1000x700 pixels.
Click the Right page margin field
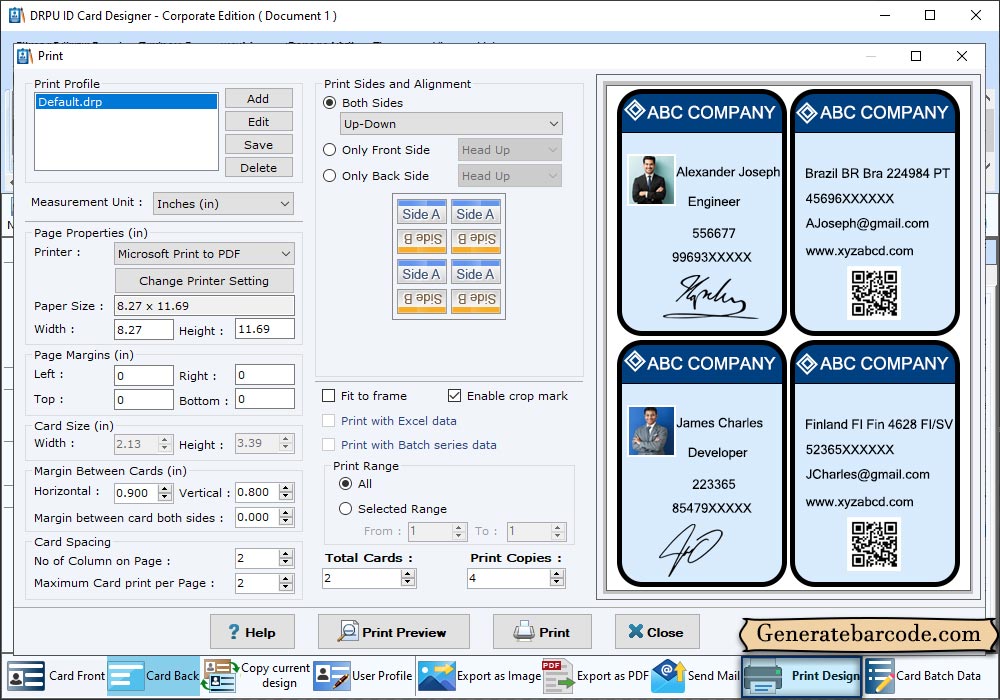click(265, 375)
